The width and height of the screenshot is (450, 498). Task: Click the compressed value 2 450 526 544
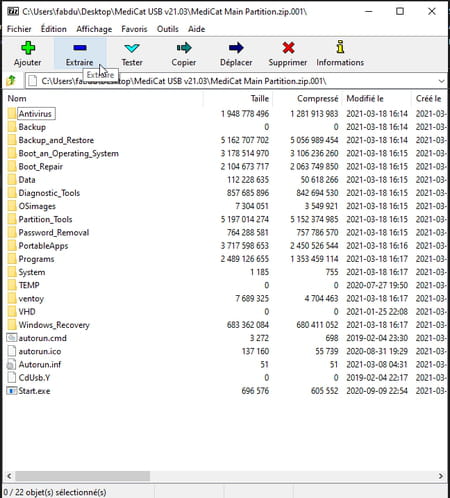coord(314,246)
